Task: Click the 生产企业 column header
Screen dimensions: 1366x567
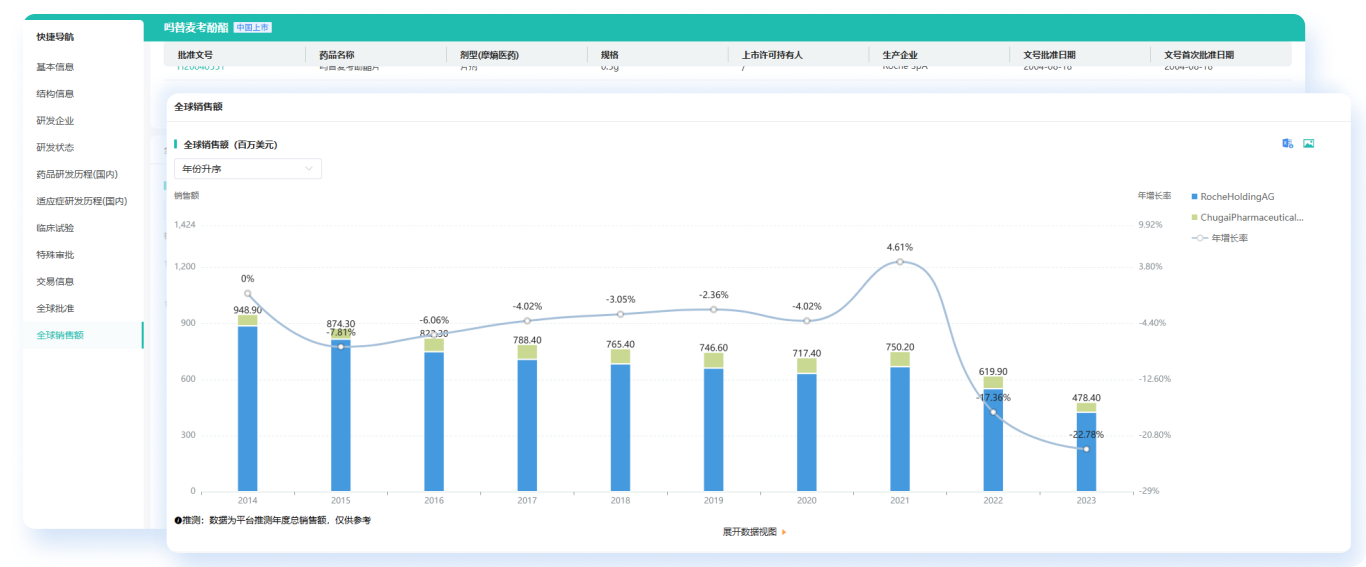Action: 900,55
